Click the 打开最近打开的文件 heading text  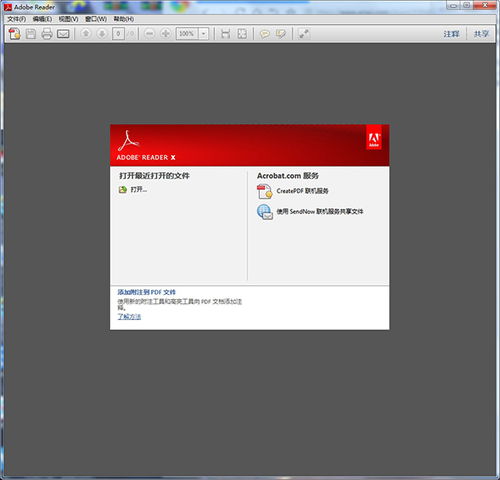[x=154, y=176]
